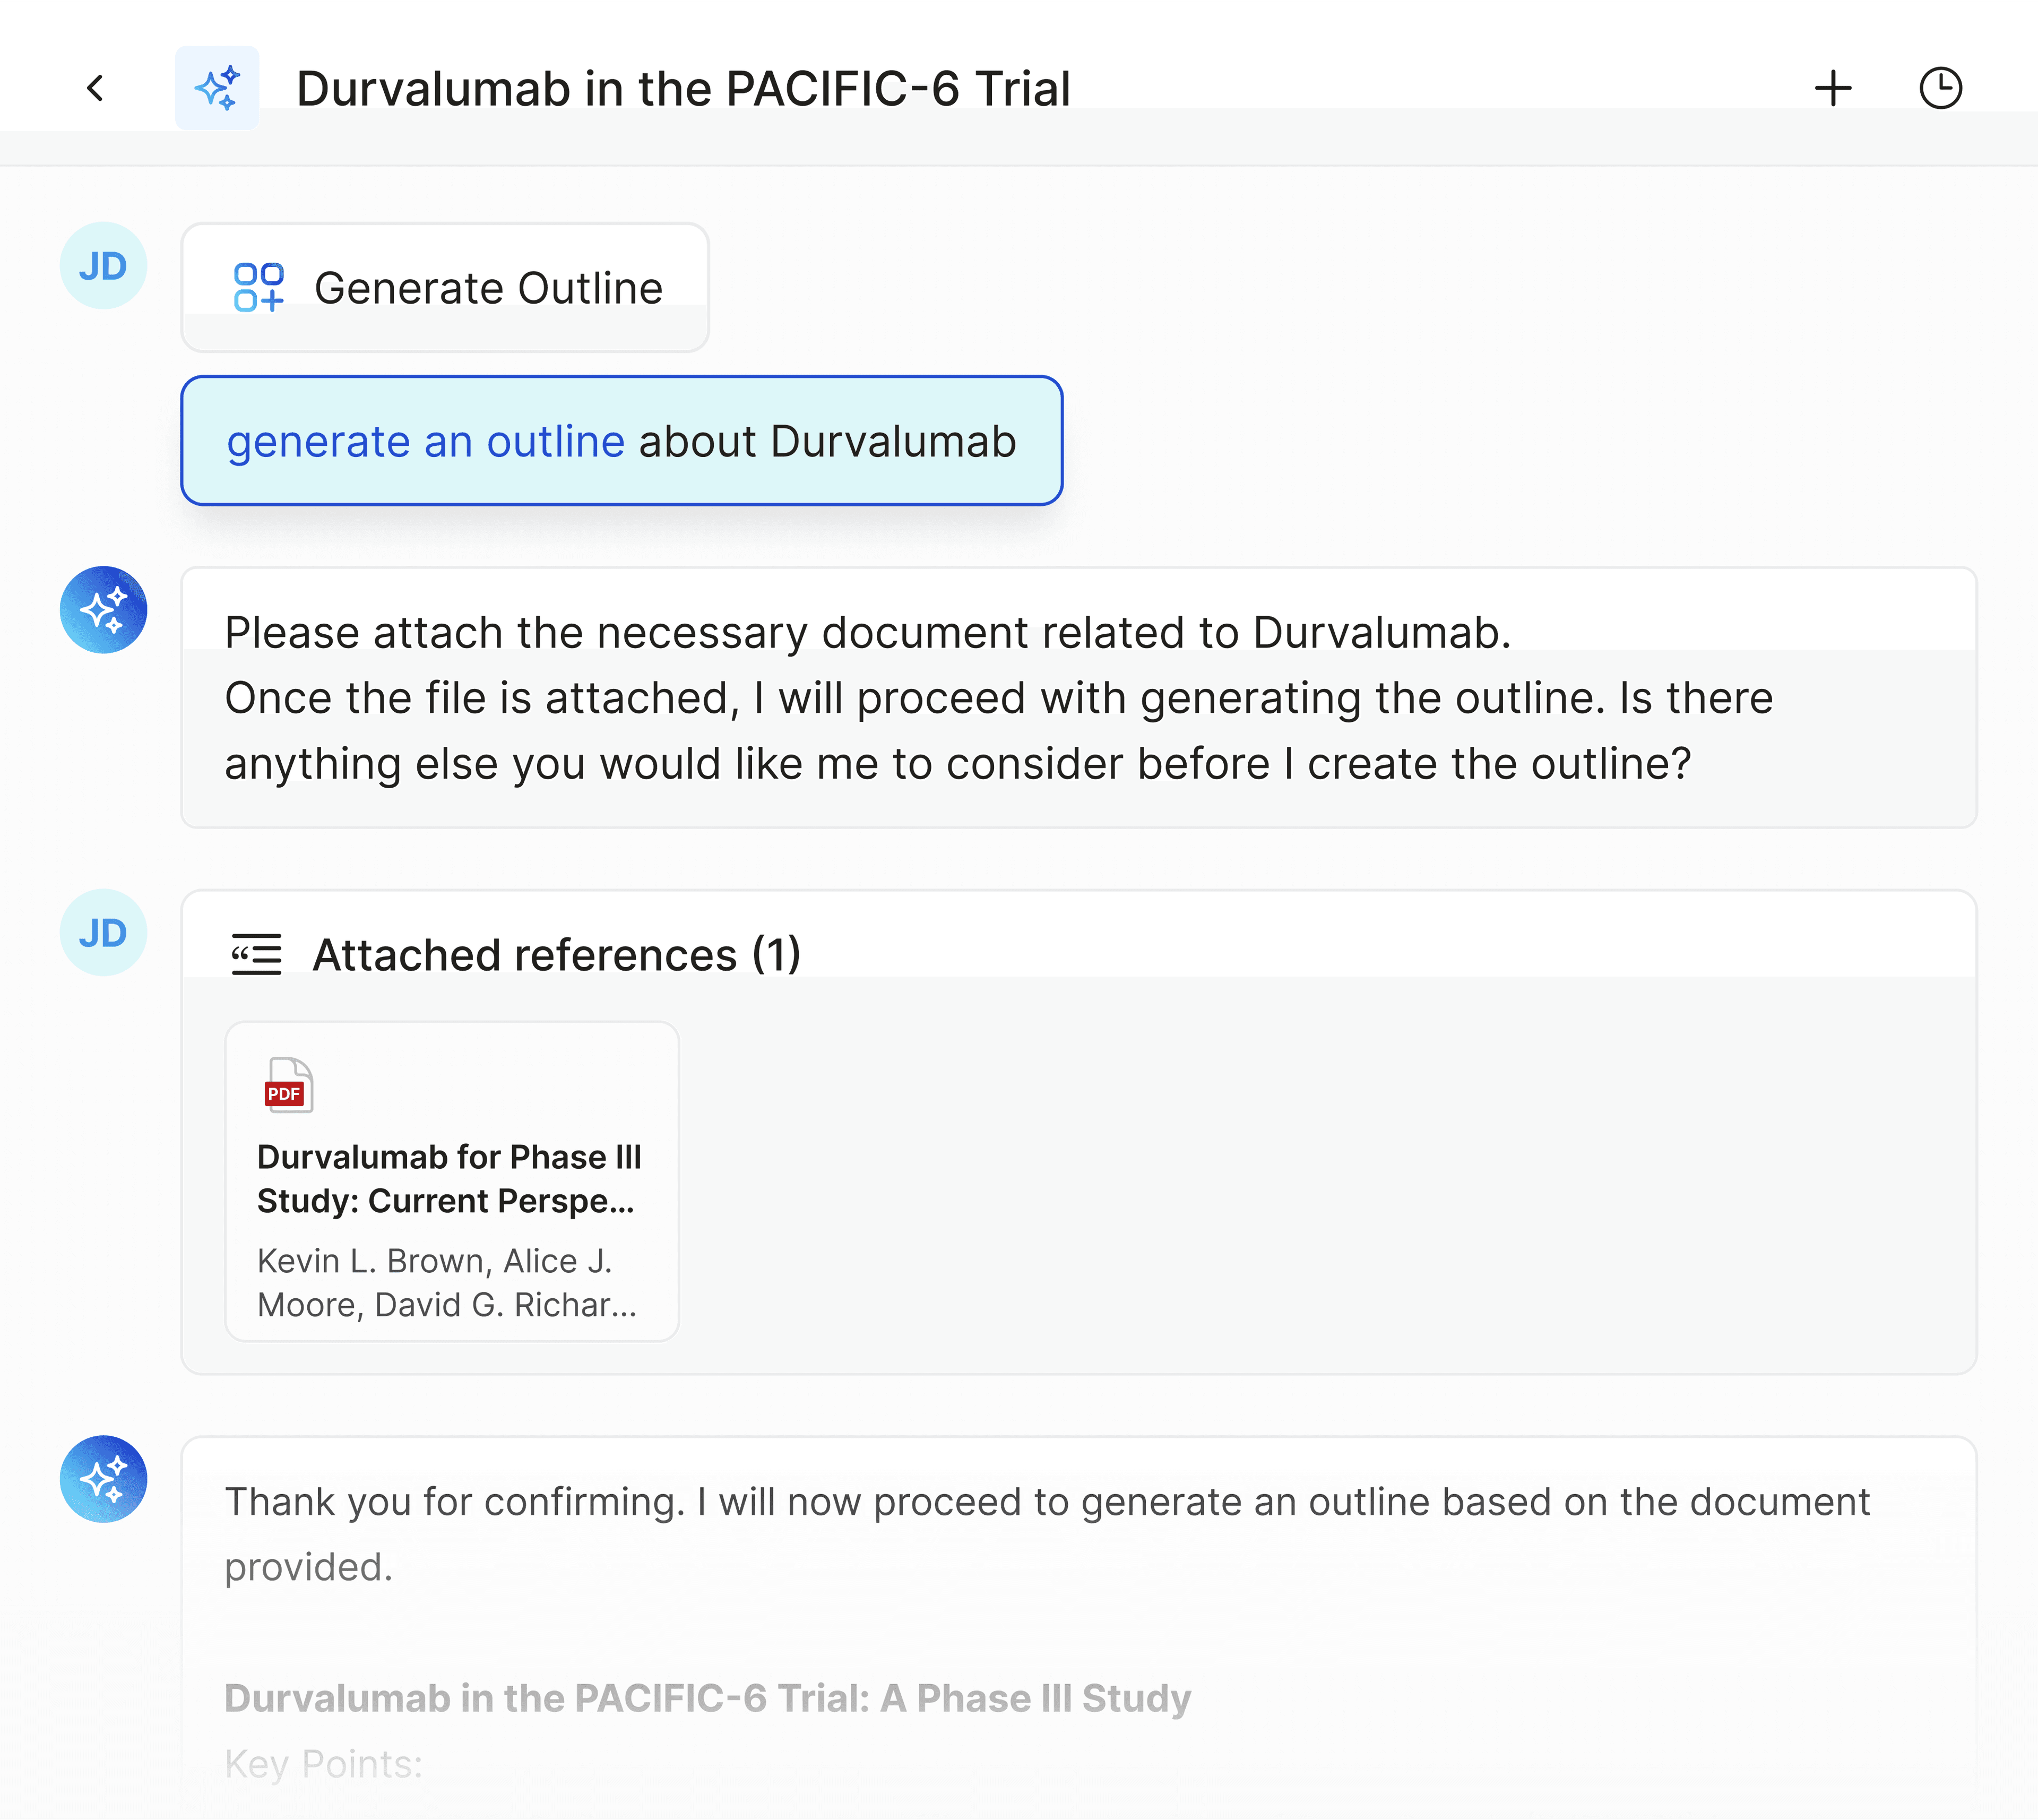
Task: Click the JD avatar next to Attached references
Action: pos(103,933)
